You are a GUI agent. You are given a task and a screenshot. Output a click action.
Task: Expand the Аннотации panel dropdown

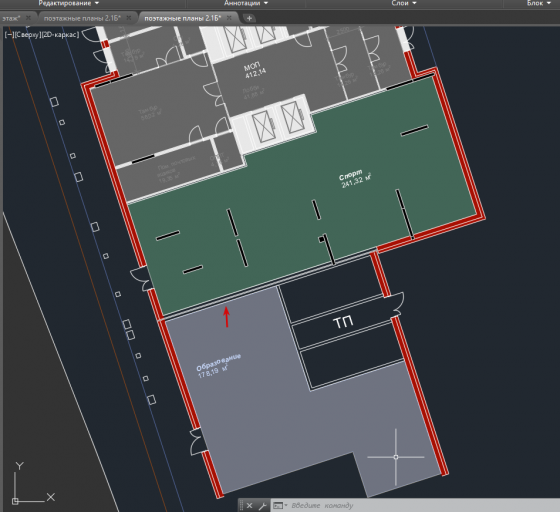(246, 3)
